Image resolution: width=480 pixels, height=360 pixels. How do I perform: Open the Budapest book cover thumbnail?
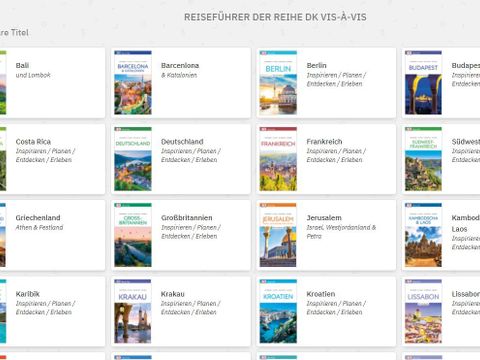tap(423, 83)
